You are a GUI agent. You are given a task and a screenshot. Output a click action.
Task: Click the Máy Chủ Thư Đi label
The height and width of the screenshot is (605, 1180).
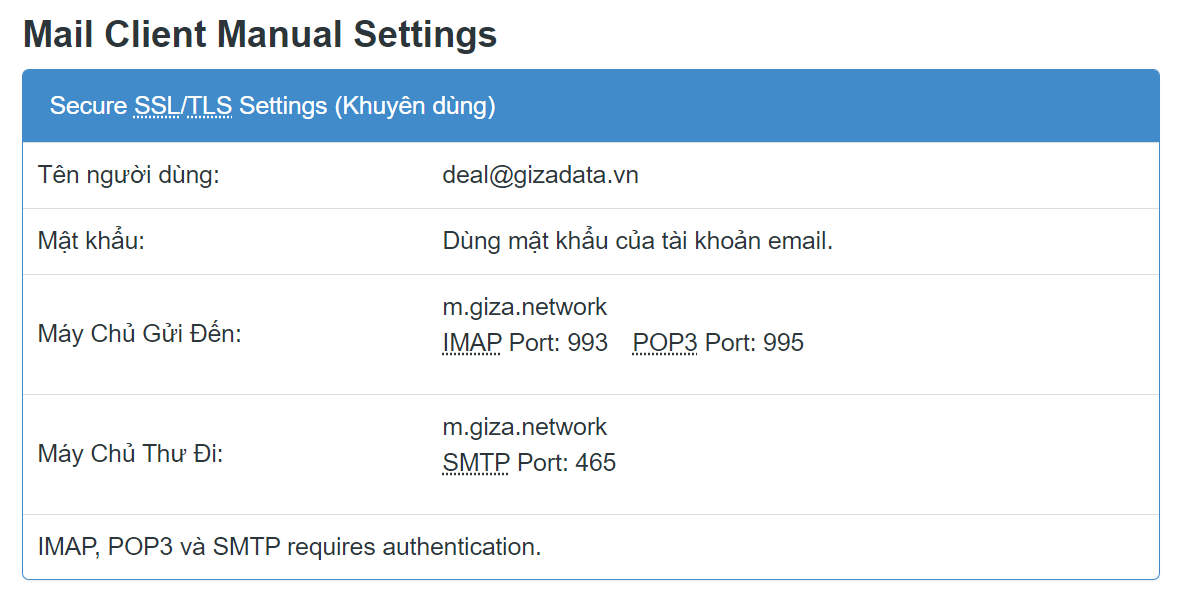(130, 454)
